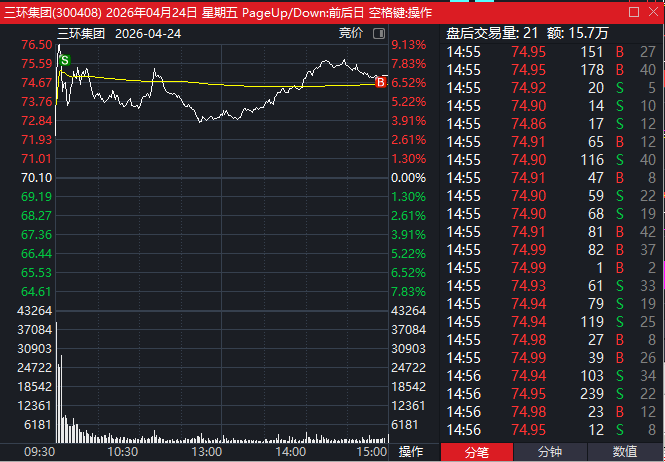Switch to the 分笔 tab
The height and width of the screenshot is (462, 665).
(477, 452)
